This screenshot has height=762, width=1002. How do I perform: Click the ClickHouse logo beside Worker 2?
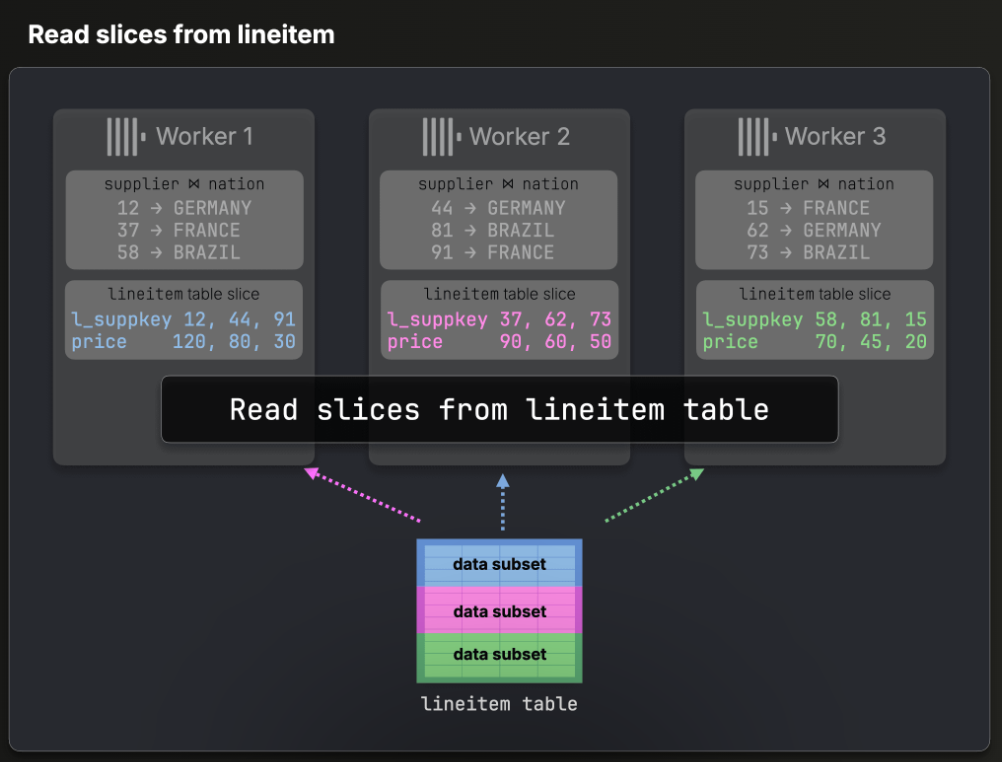click(x=442, y=136)
